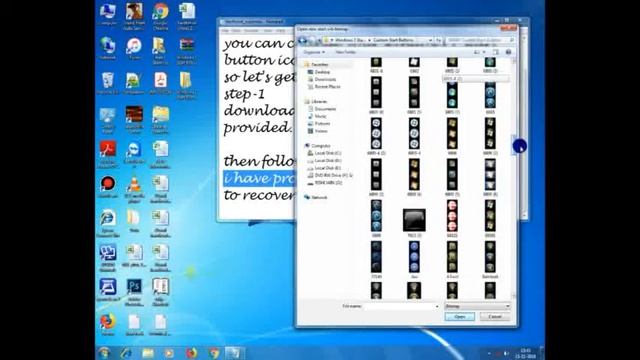
Task: Click the New folder button
Action: click(346, 52)
